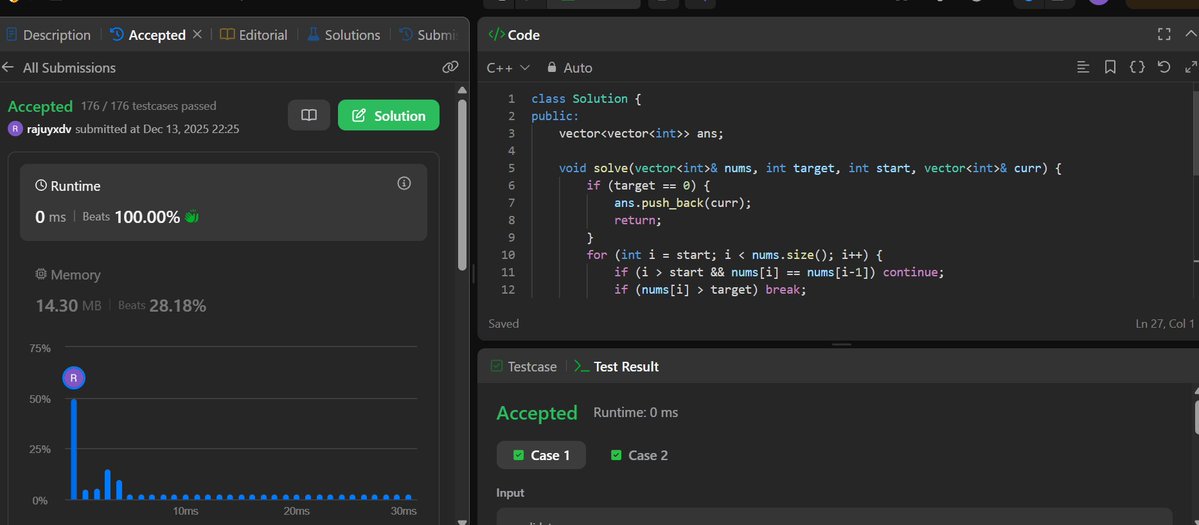The image size is (1199, 525).
Task: Reset code with undo arrow icon
Action: (1164, 67)
